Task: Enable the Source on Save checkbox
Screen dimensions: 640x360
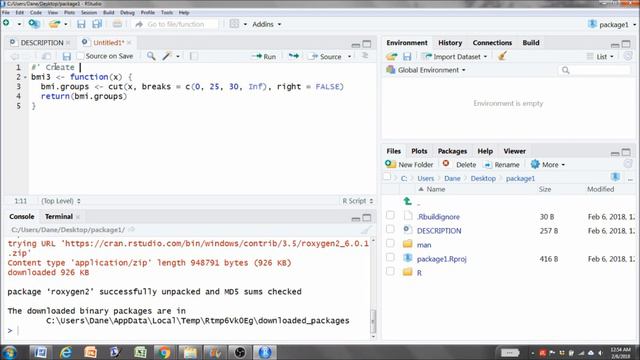Action: (x=80, y=56)
